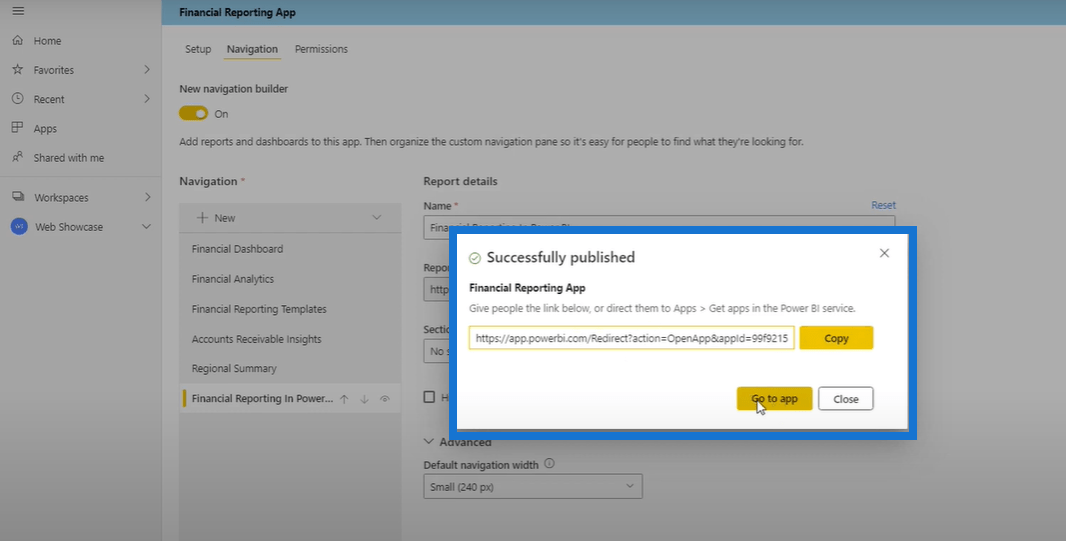Move Financial Reporting In Power item down
Image resolution: width=1066 pixels, height=541 pixels.
[x=364, y=400]
